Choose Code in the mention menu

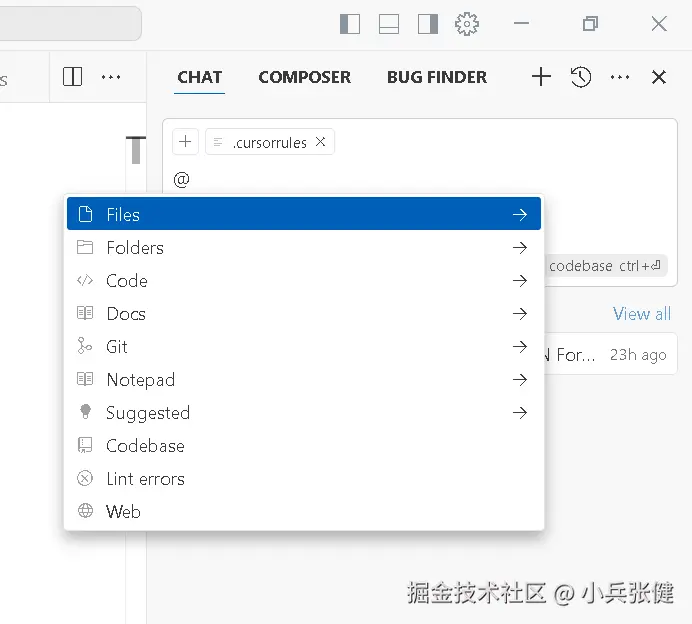(x=304, y=281)
